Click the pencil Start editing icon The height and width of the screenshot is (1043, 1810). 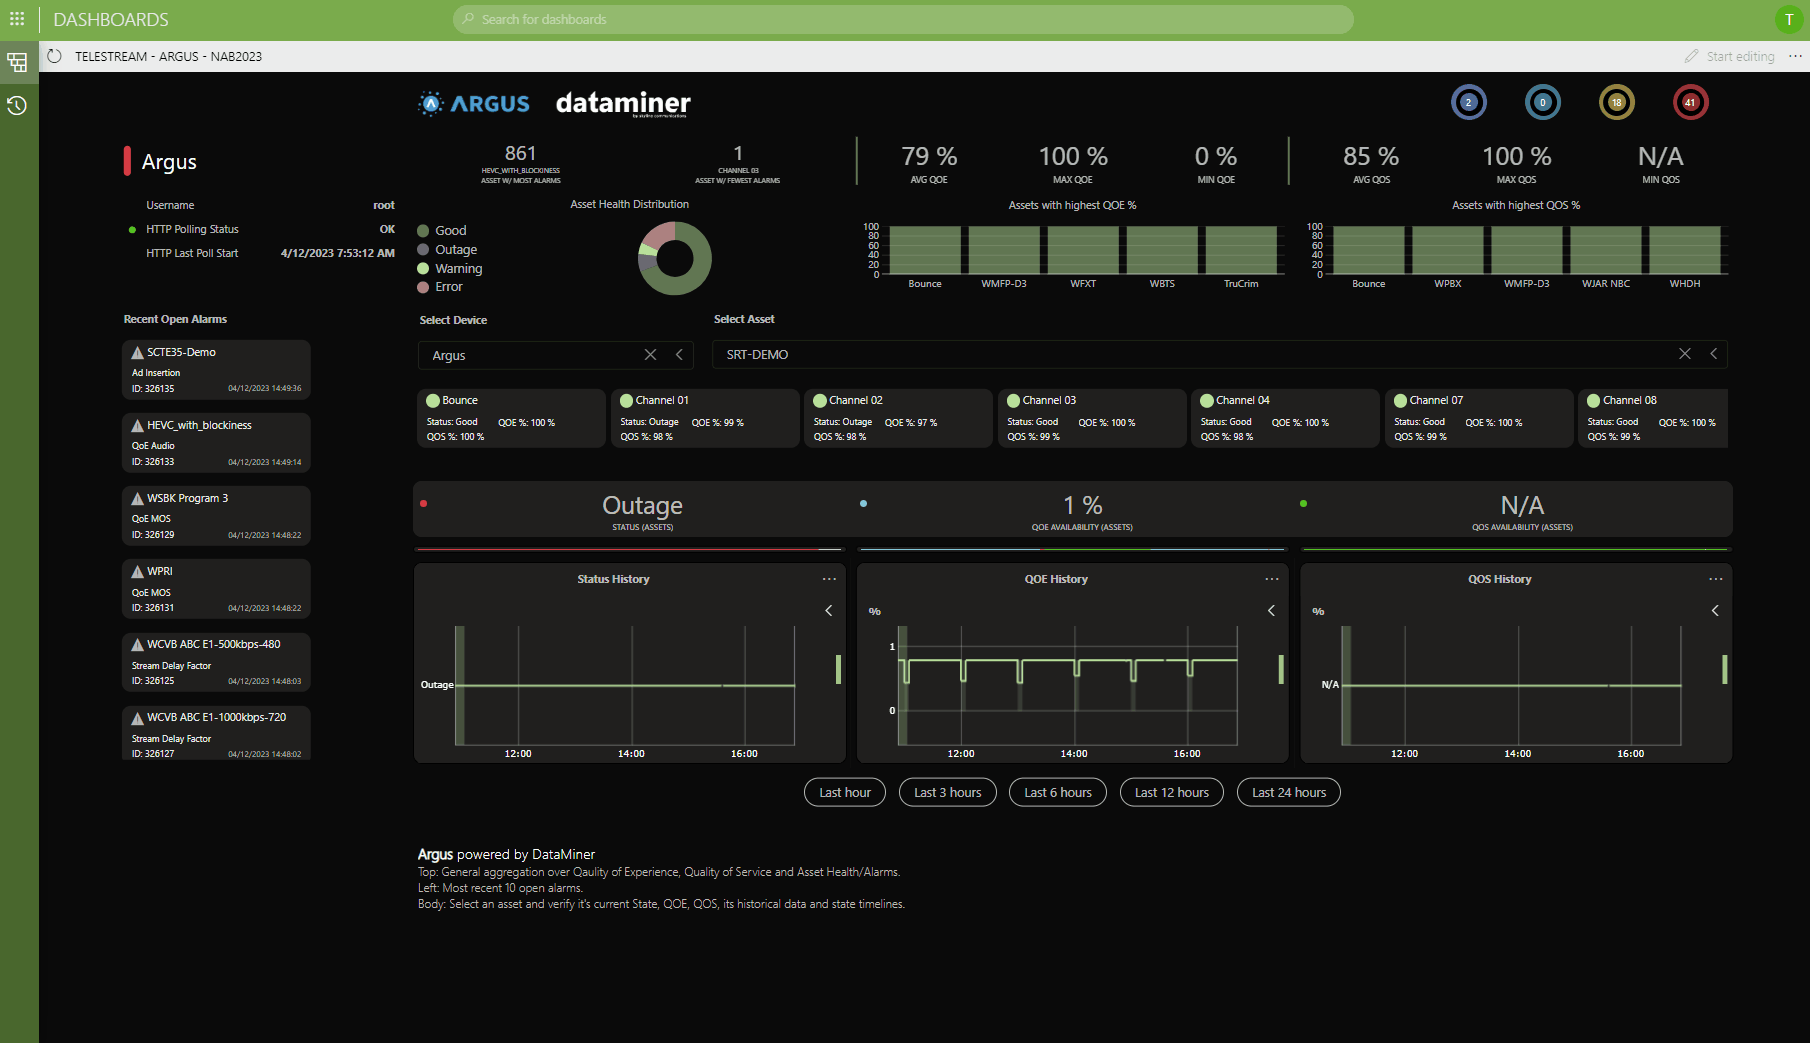pos(1691,56)
